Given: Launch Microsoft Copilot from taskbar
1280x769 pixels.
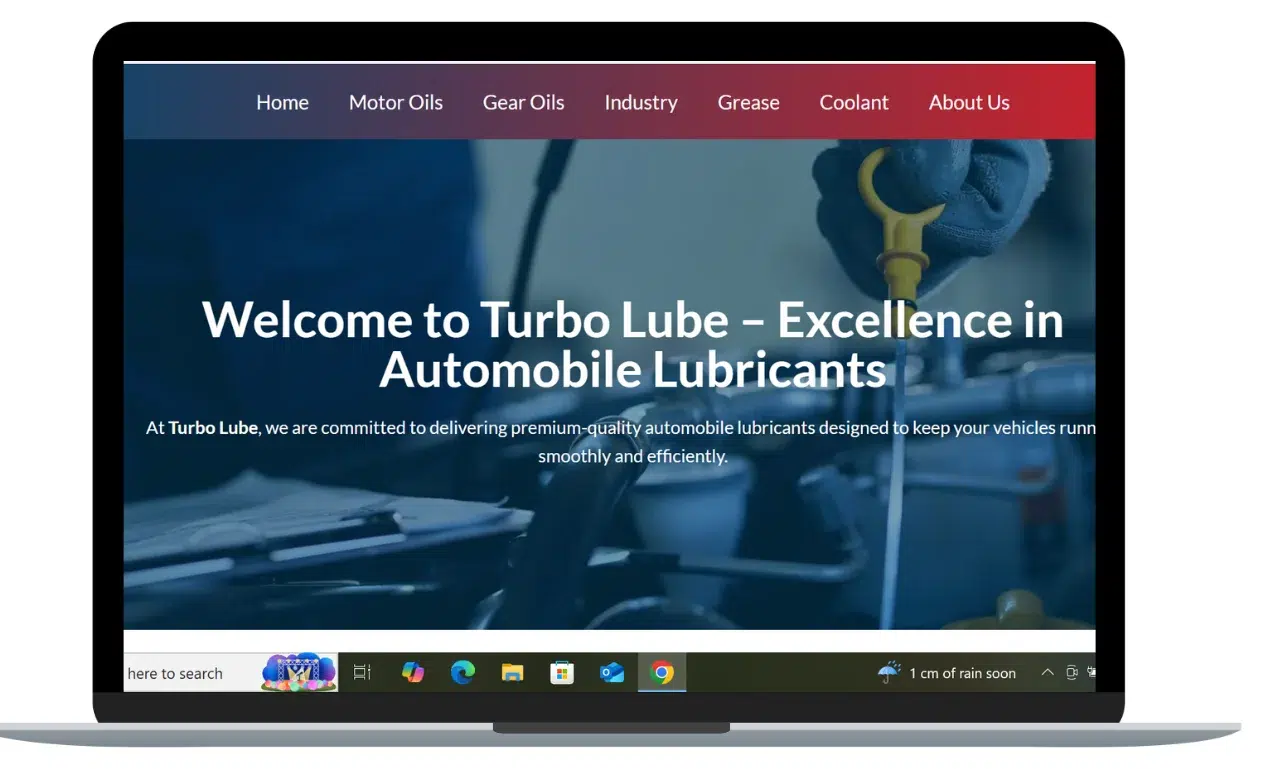Looking at the screenshot, I should click(x=413, y=672).
